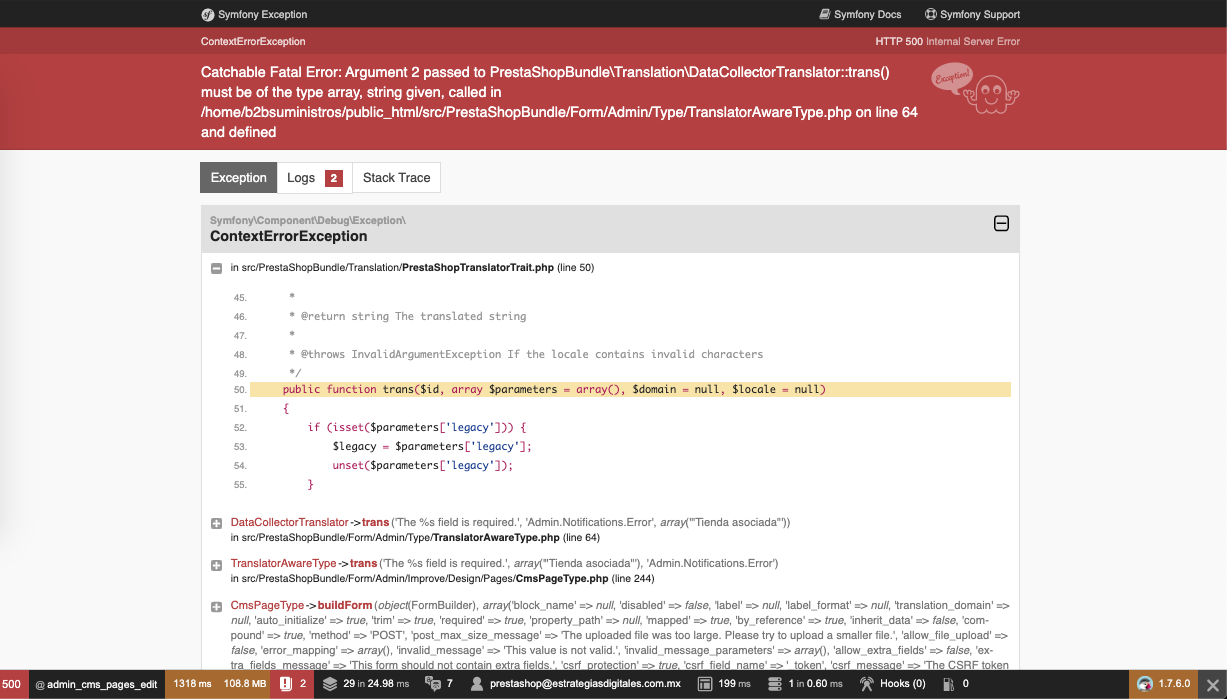Click code line 52 with isset($parameters['legacy'])
1227x699 pixels.
click(417, 427)
